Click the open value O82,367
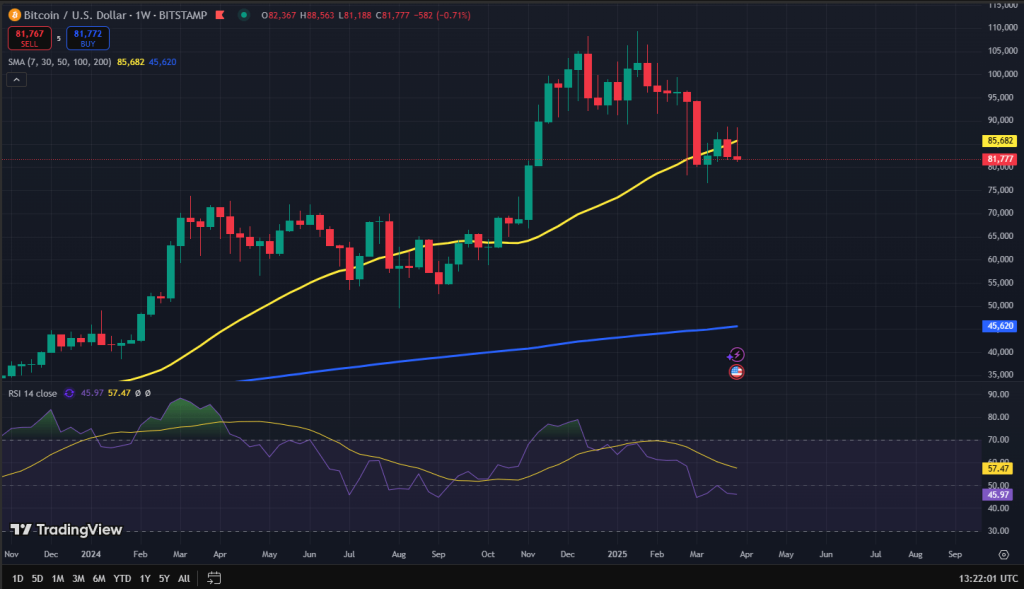Image resolution: width=1024 pixels, height=589 pixels. (279, 15)
